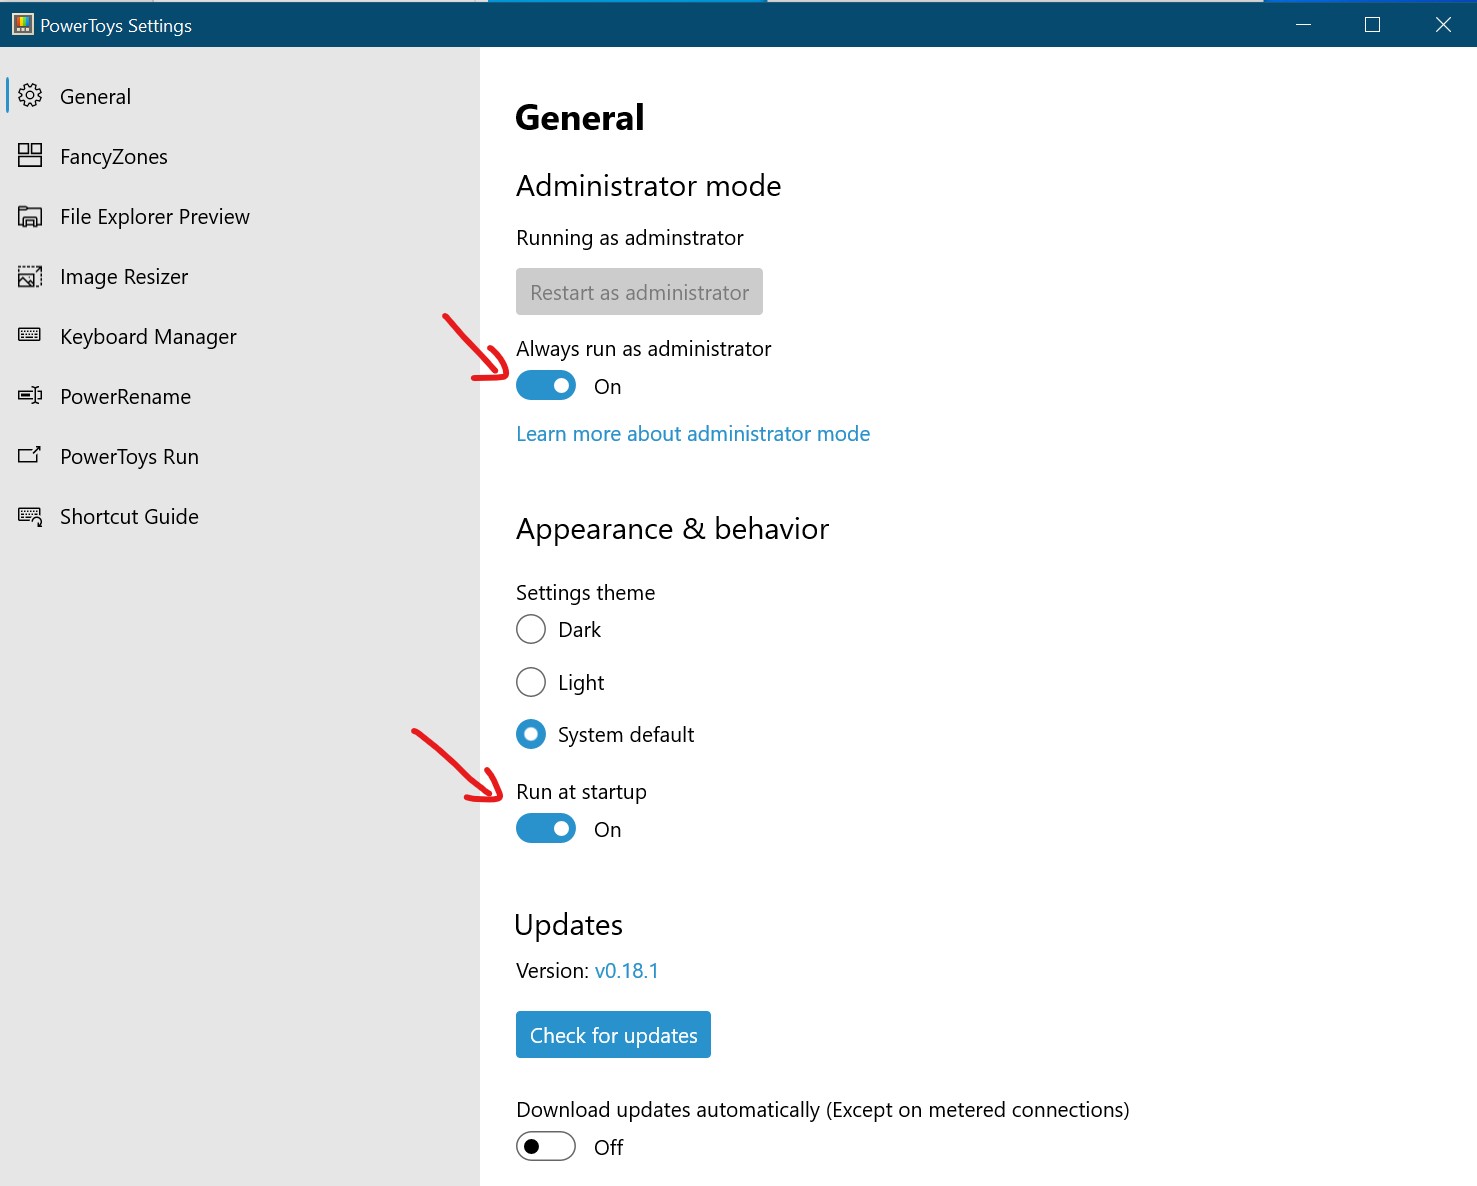Image resolution: width=1477 pixels, height=1186 pixels.
Task: Click the Shortcut Guide icon
Action: click(x=30, y=517)
